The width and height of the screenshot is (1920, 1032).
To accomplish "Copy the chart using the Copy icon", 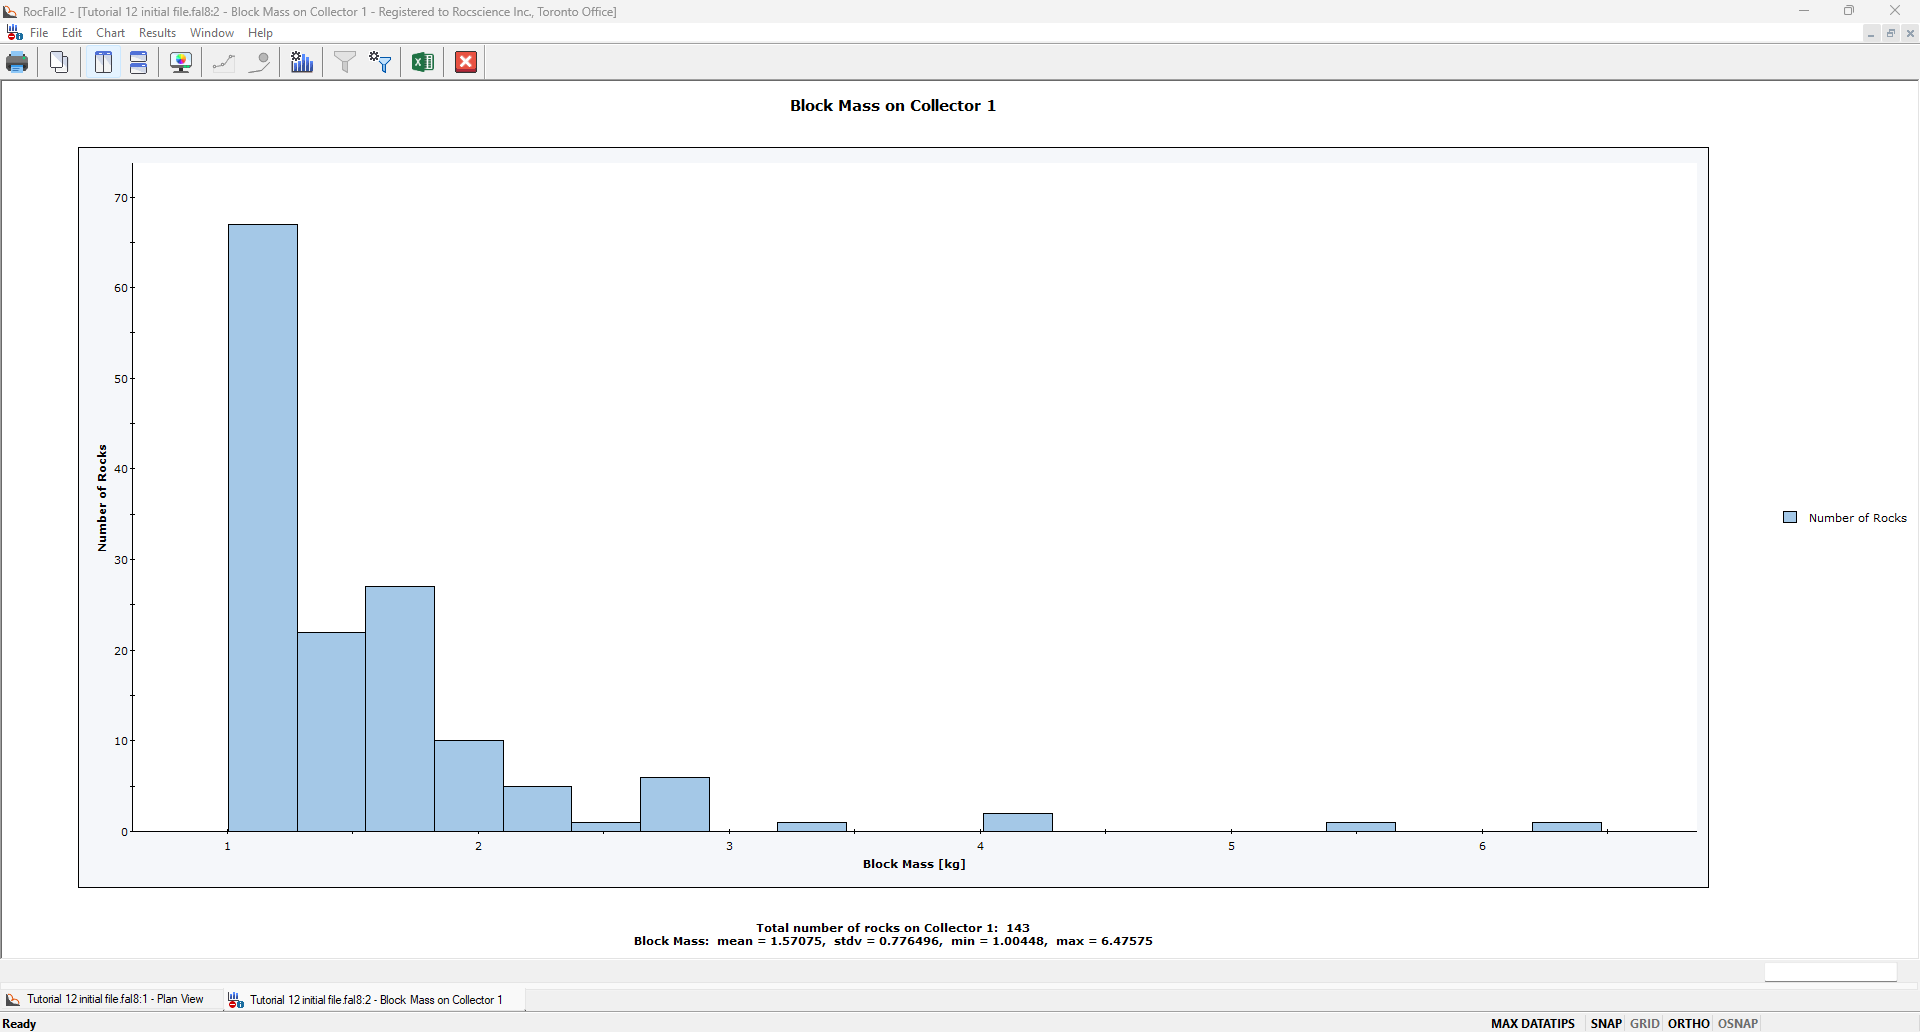I will tap(59, 62).
